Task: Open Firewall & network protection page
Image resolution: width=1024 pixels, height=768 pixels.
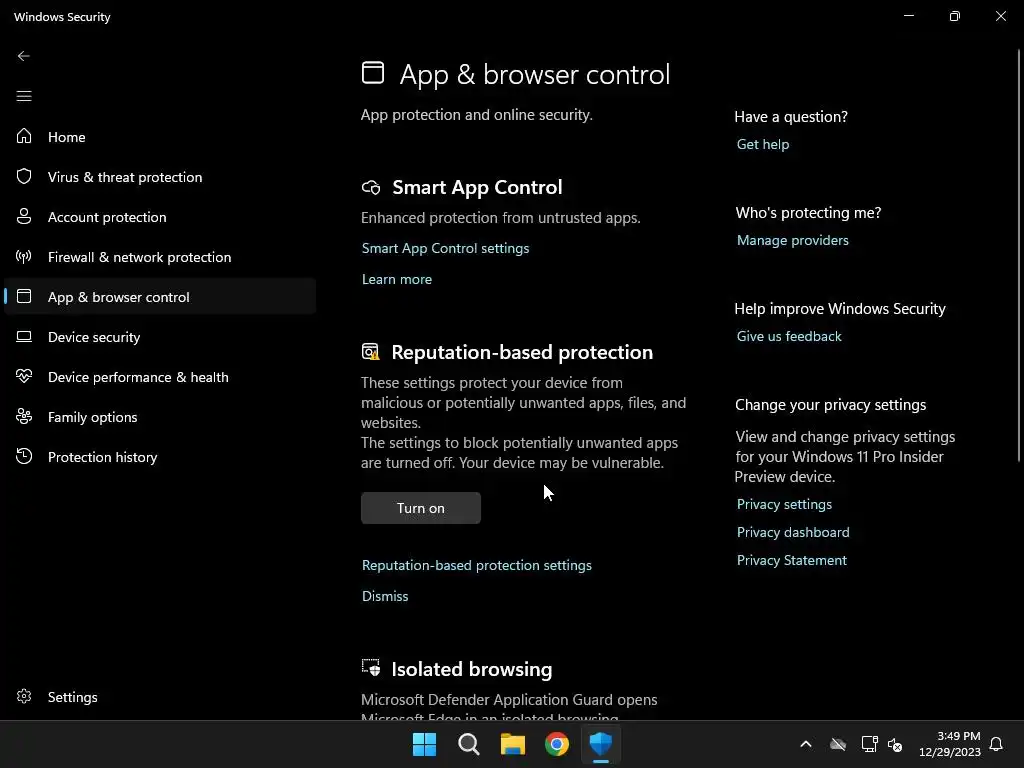Action: (x=160, y=257)
